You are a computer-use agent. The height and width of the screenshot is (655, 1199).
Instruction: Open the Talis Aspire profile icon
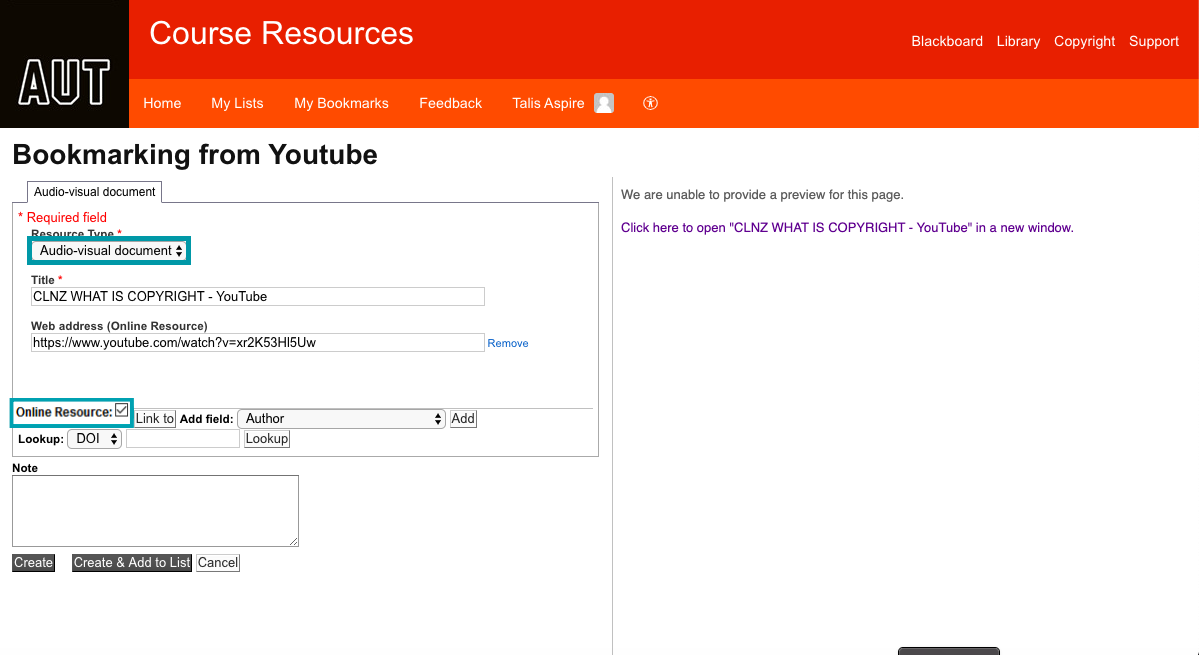click(602, 103)
